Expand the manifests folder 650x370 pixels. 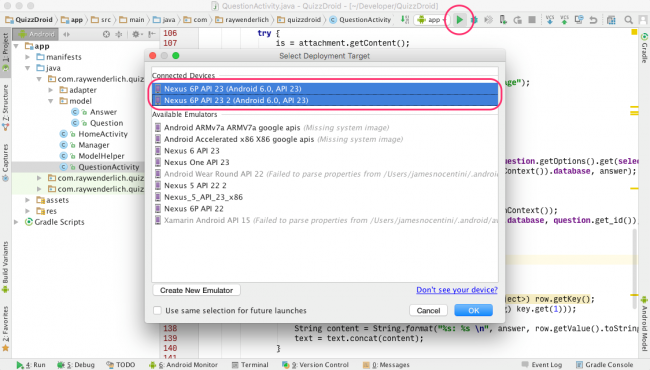click(27, 57)
